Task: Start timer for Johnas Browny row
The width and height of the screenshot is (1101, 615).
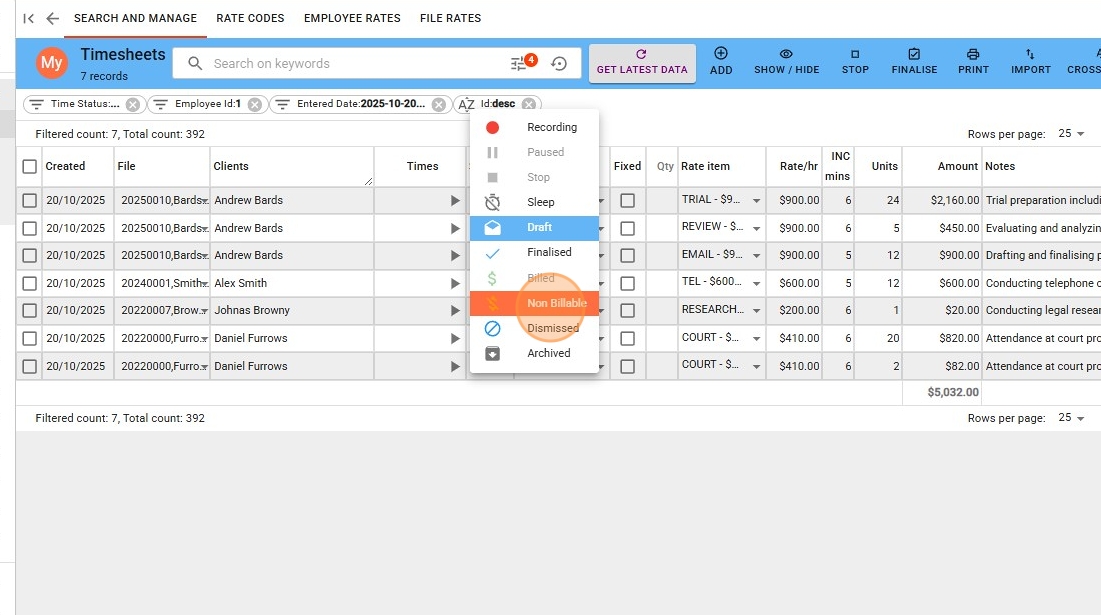Action: tap(455, 310)
